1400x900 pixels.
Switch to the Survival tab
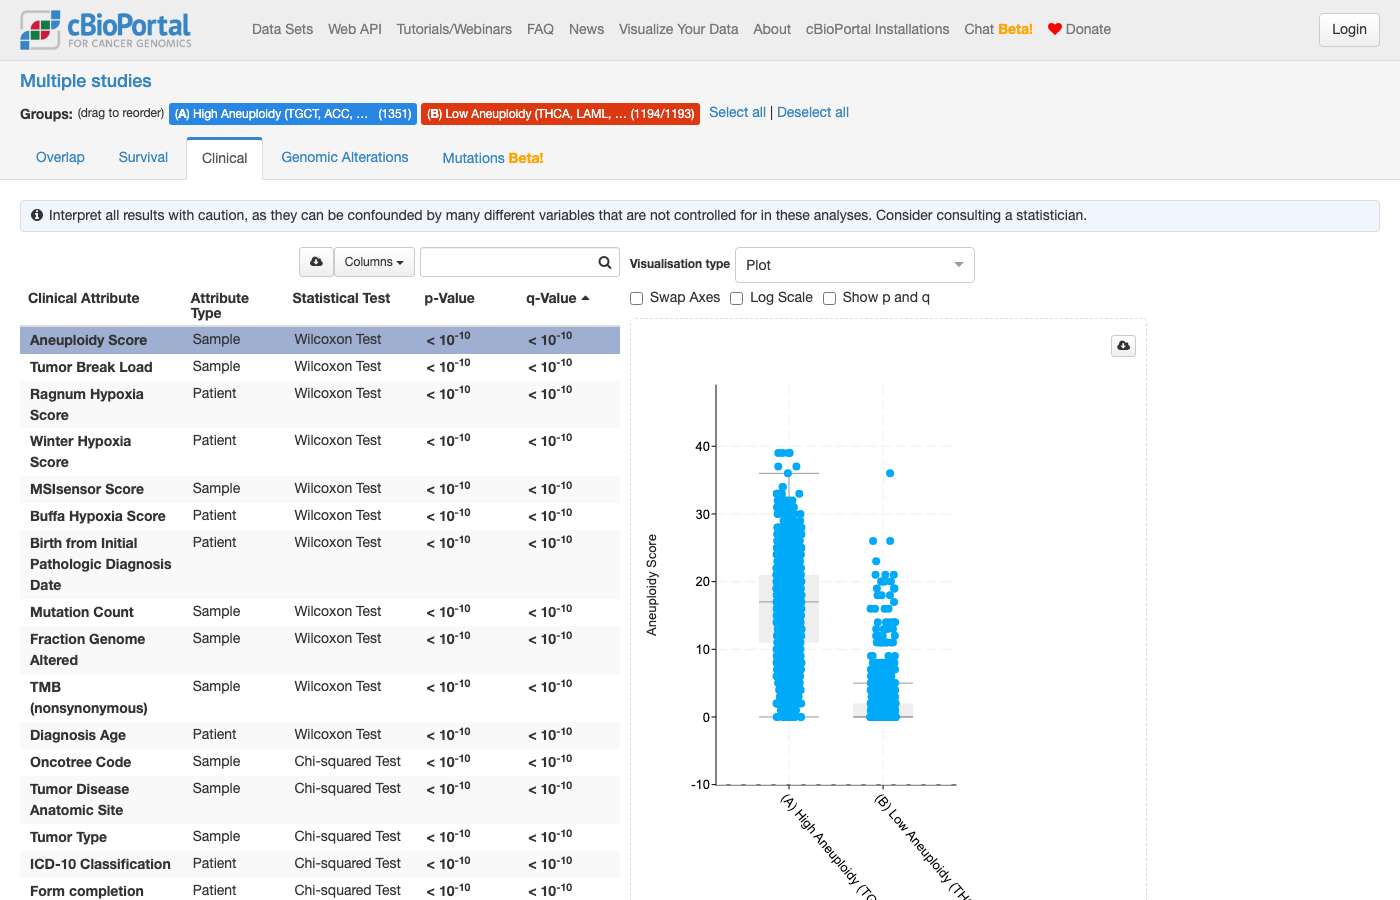[143, 157]
